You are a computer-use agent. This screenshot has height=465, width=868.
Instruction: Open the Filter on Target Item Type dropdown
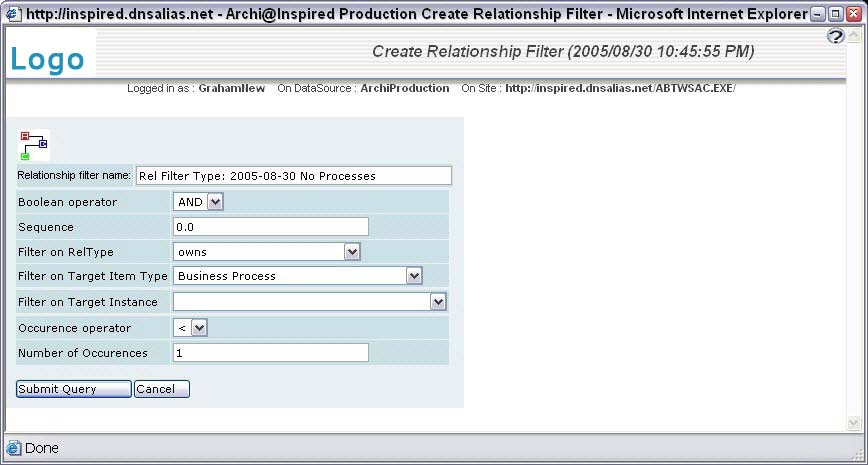coord(414,276)
